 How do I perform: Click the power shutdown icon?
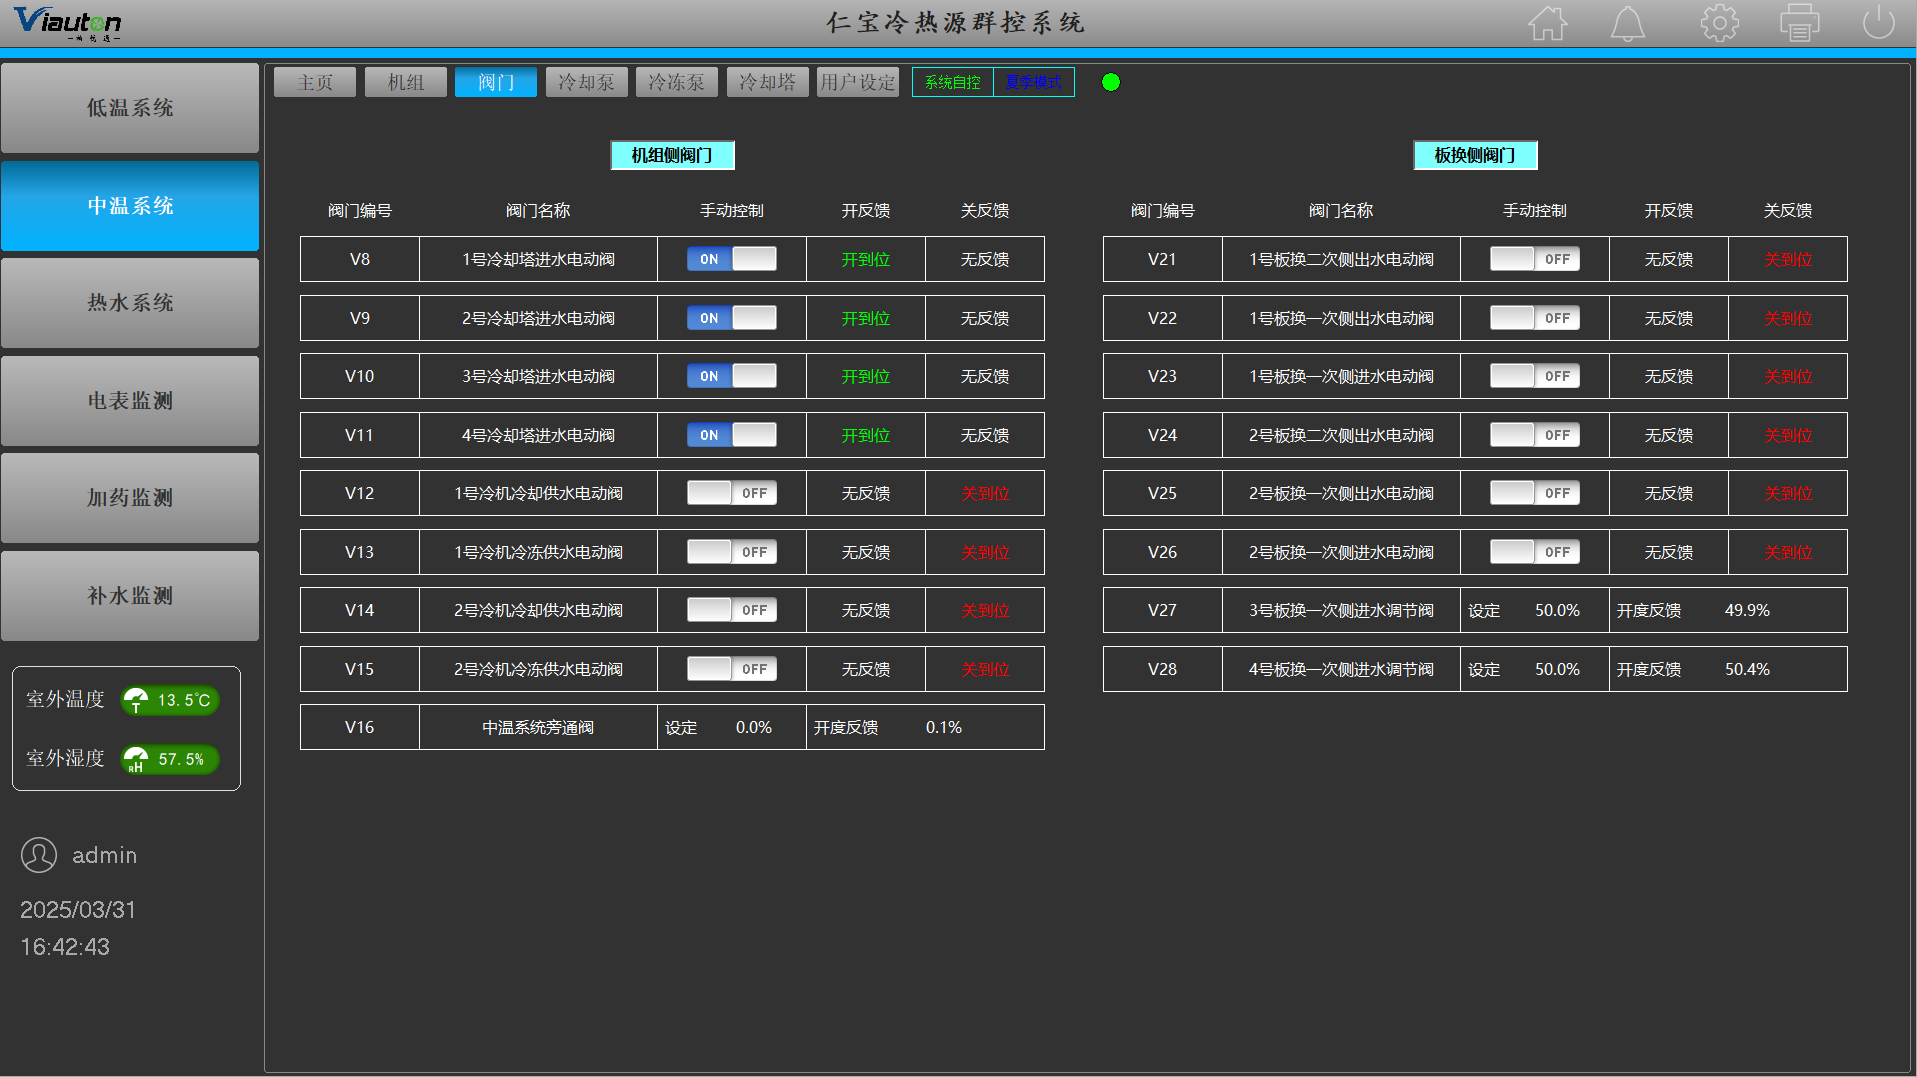tap(1879, 22)
